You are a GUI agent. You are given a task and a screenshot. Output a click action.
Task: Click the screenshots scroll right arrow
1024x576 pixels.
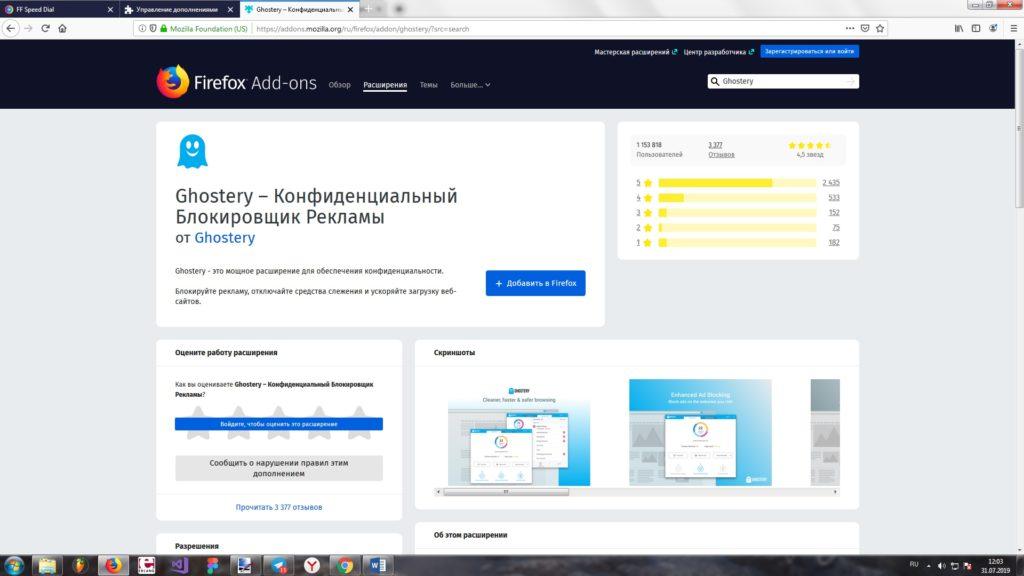coord(835,492)
